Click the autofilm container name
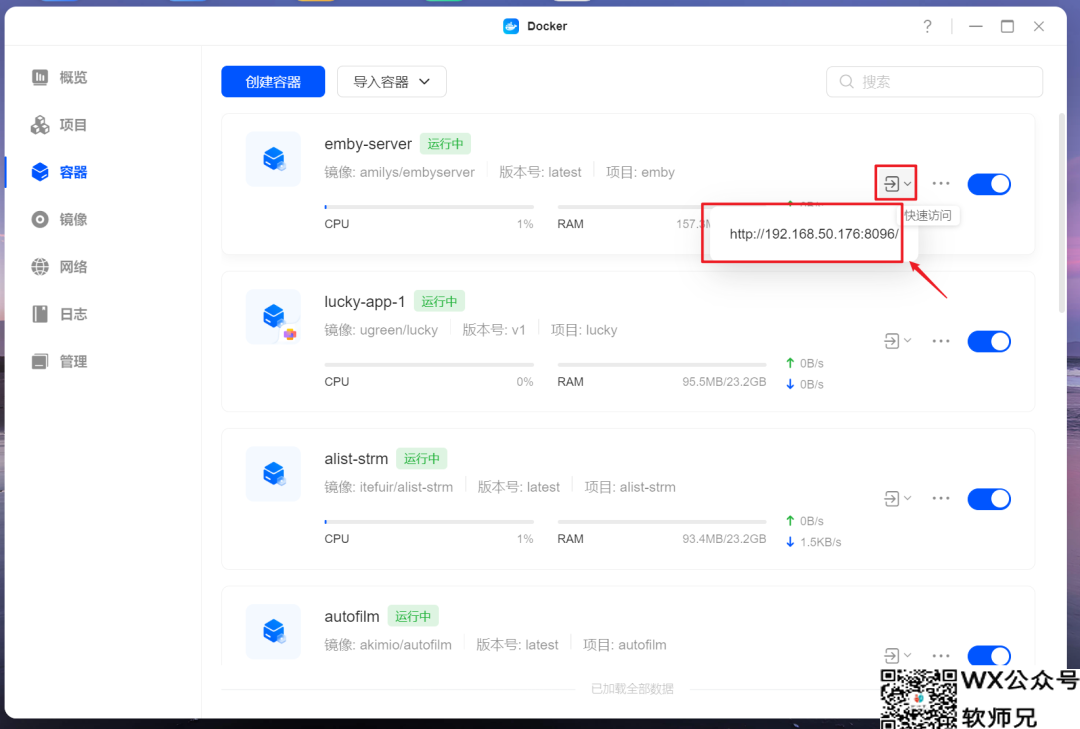This screenshot has width=1080, height=729. [352, 617]
